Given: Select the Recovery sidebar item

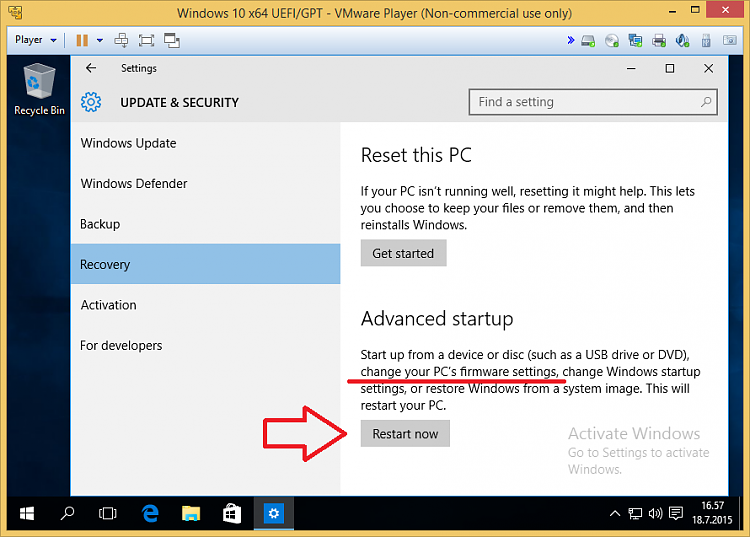Looking at the screenshot, I should click(205, 264).
